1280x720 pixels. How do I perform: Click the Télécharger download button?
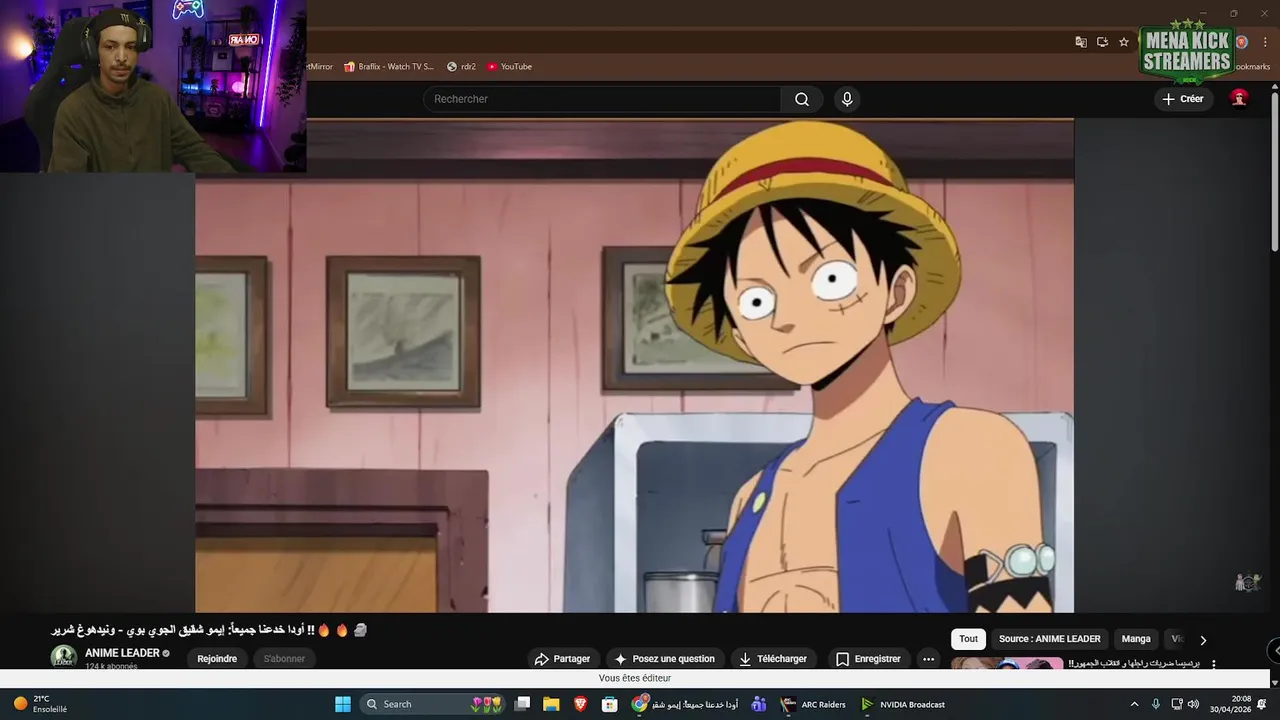772,659
